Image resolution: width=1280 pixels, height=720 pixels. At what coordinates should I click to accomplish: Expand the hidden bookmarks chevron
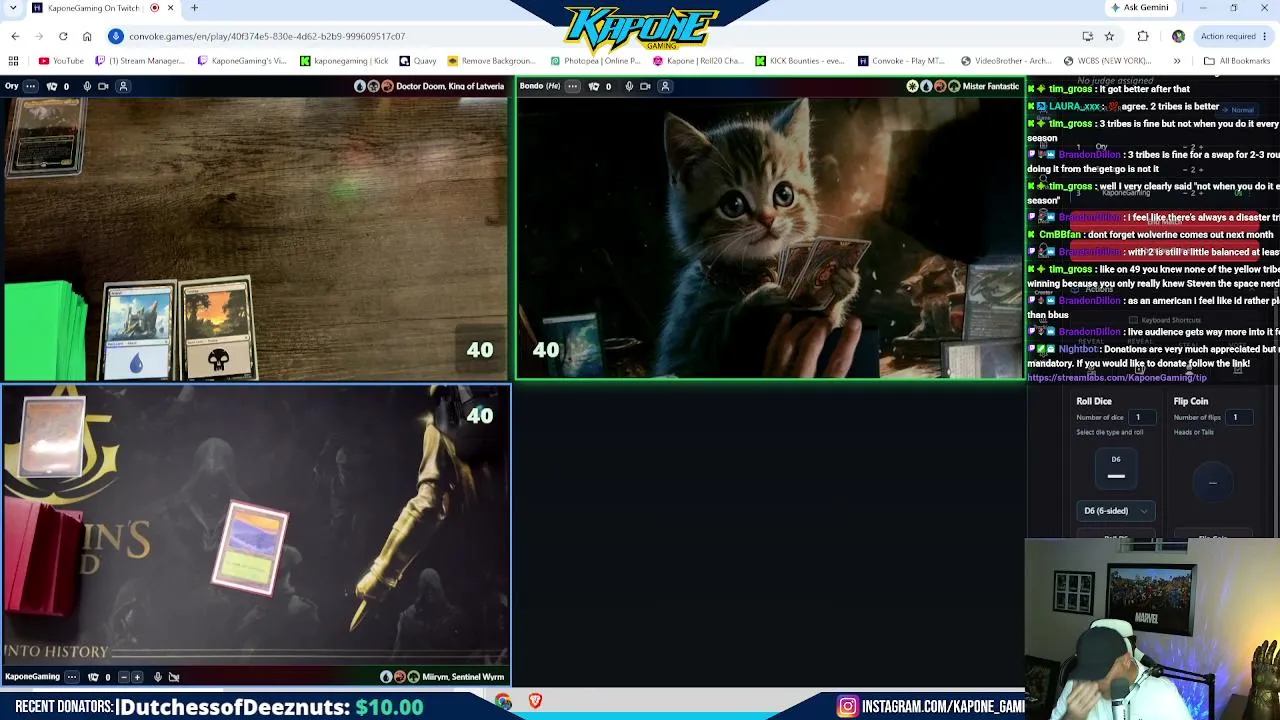1177,61
